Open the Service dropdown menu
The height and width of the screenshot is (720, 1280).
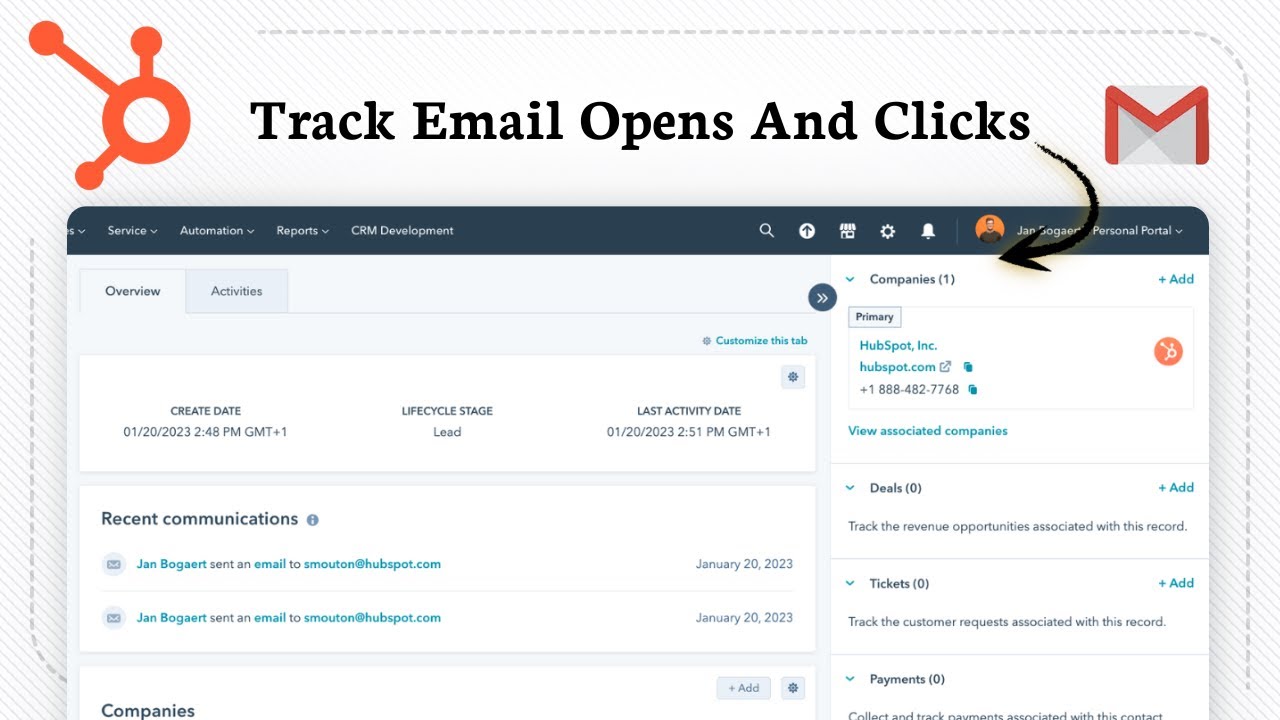132,231
